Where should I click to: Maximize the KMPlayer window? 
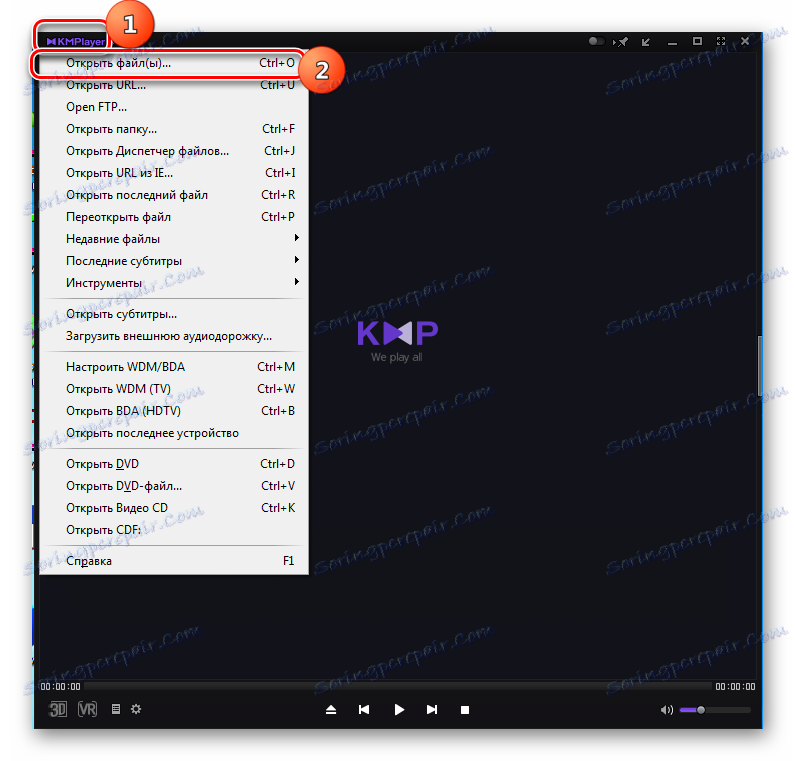coord(698,41)
